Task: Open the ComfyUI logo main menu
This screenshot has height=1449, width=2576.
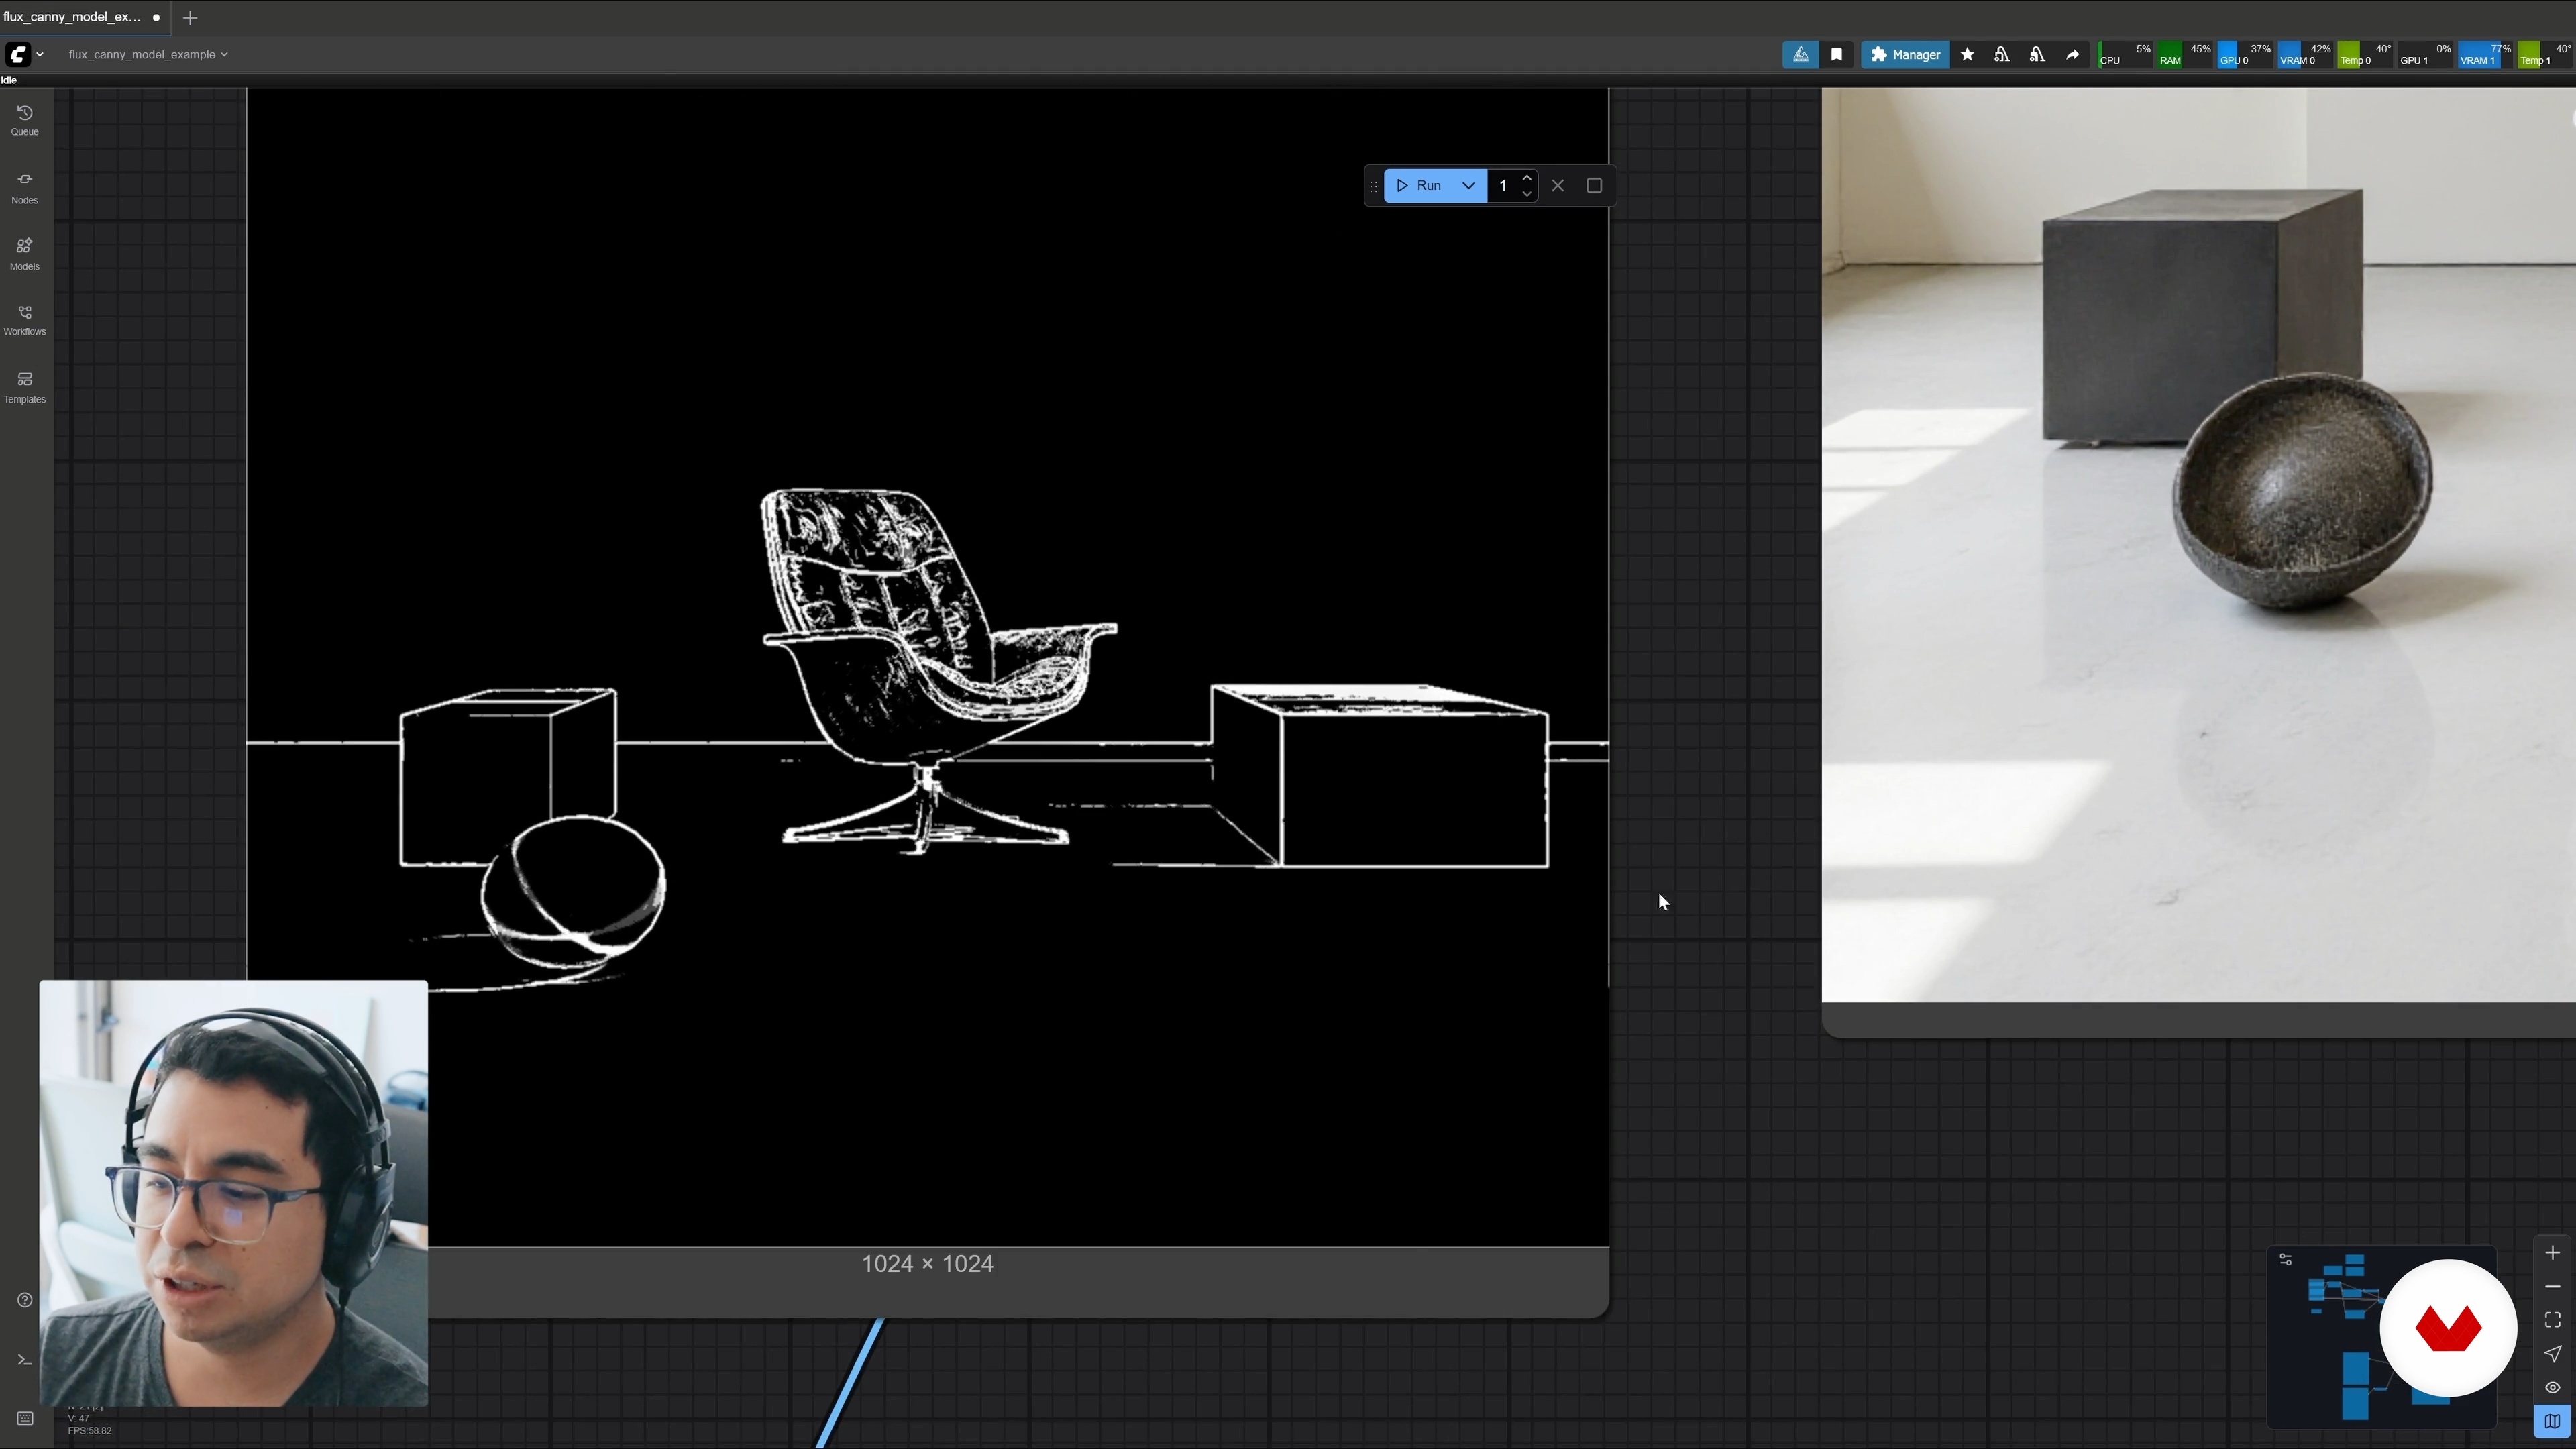Action: [18, 55]
